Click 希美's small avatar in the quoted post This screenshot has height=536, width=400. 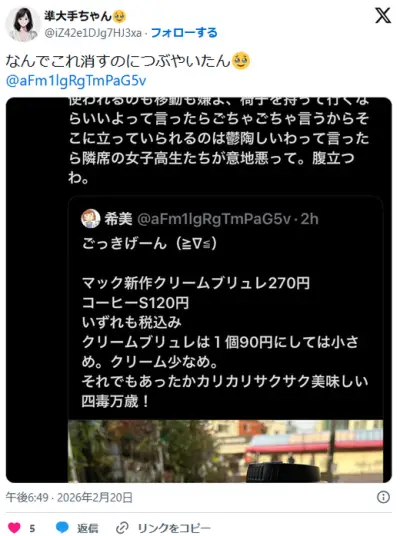click(91, 218)
